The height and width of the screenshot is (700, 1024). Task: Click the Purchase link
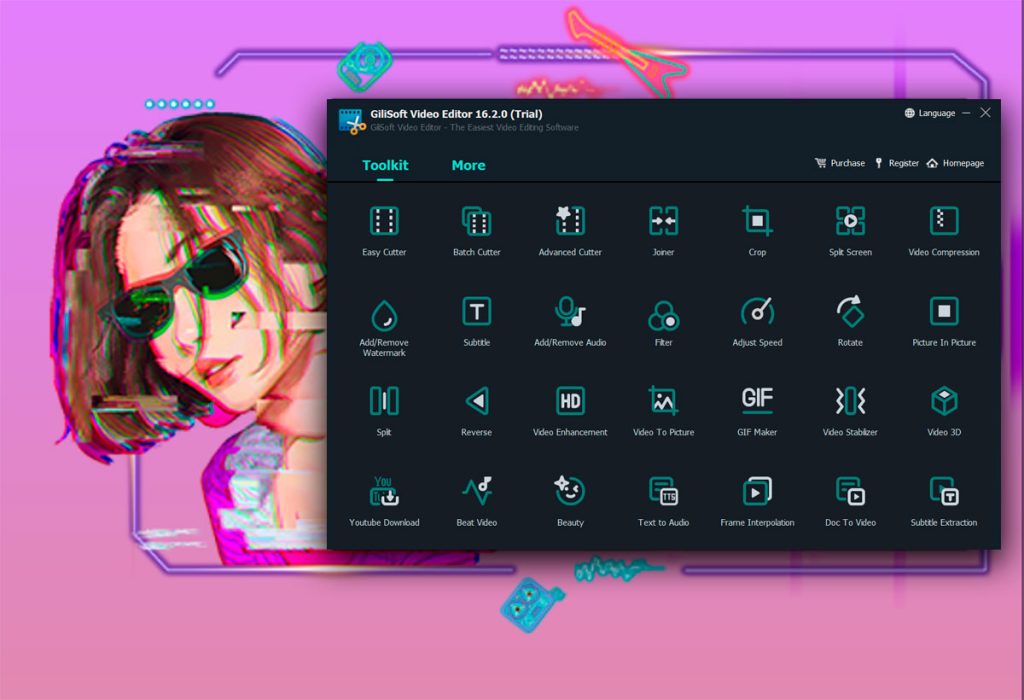(x=840, y=163)
